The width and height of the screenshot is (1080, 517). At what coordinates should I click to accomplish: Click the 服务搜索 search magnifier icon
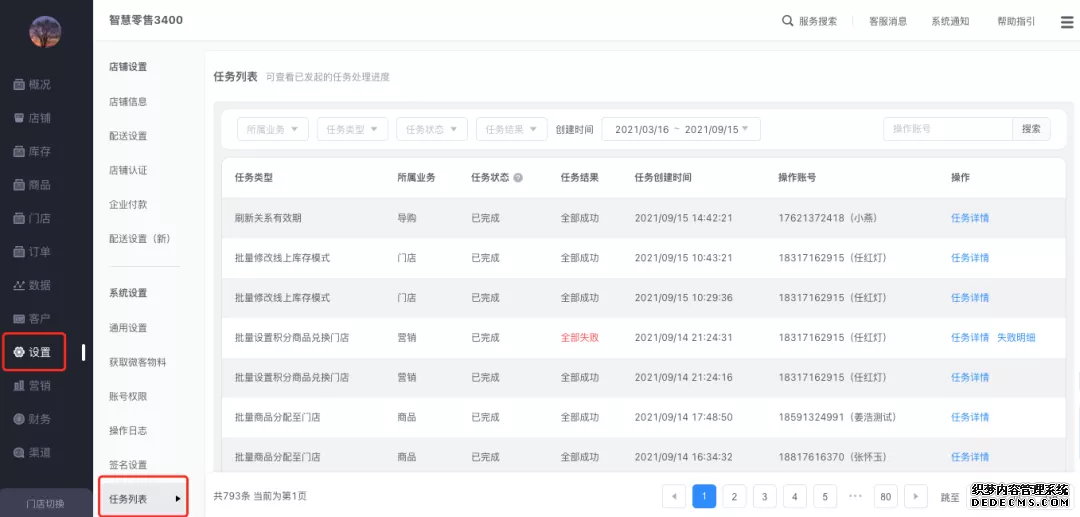coord(787,21)
